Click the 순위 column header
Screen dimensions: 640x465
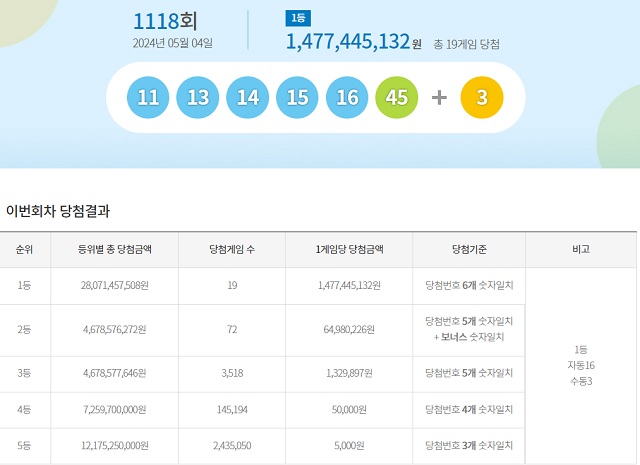click(x=24, y=249)
